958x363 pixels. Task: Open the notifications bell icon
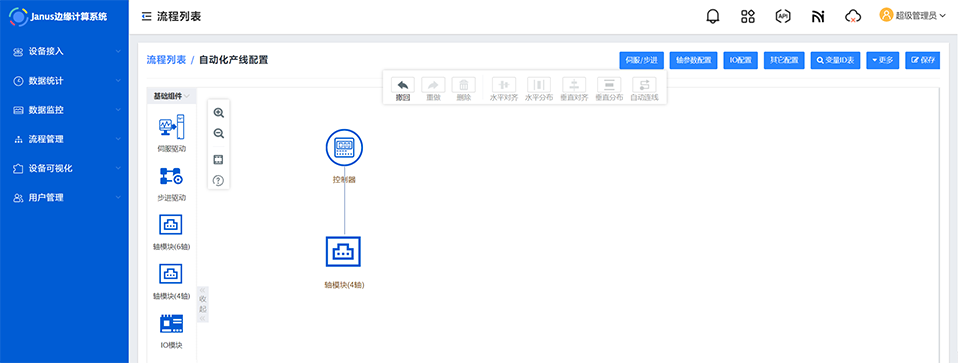tap(713, 17)
